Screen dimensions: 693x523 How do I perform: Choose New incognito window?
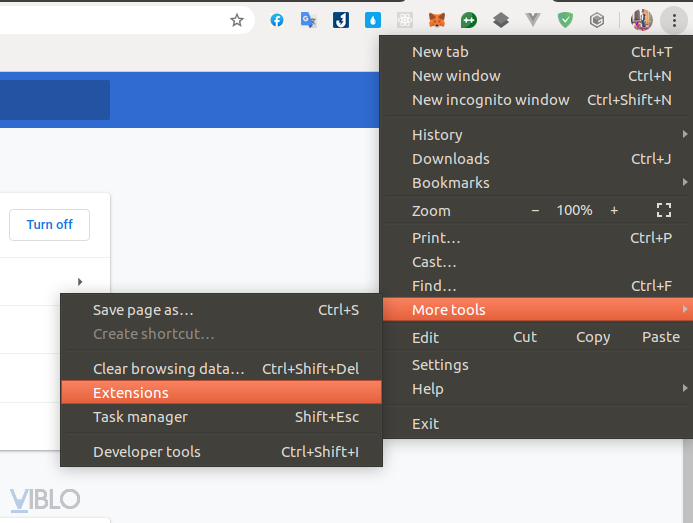[491, 100]
